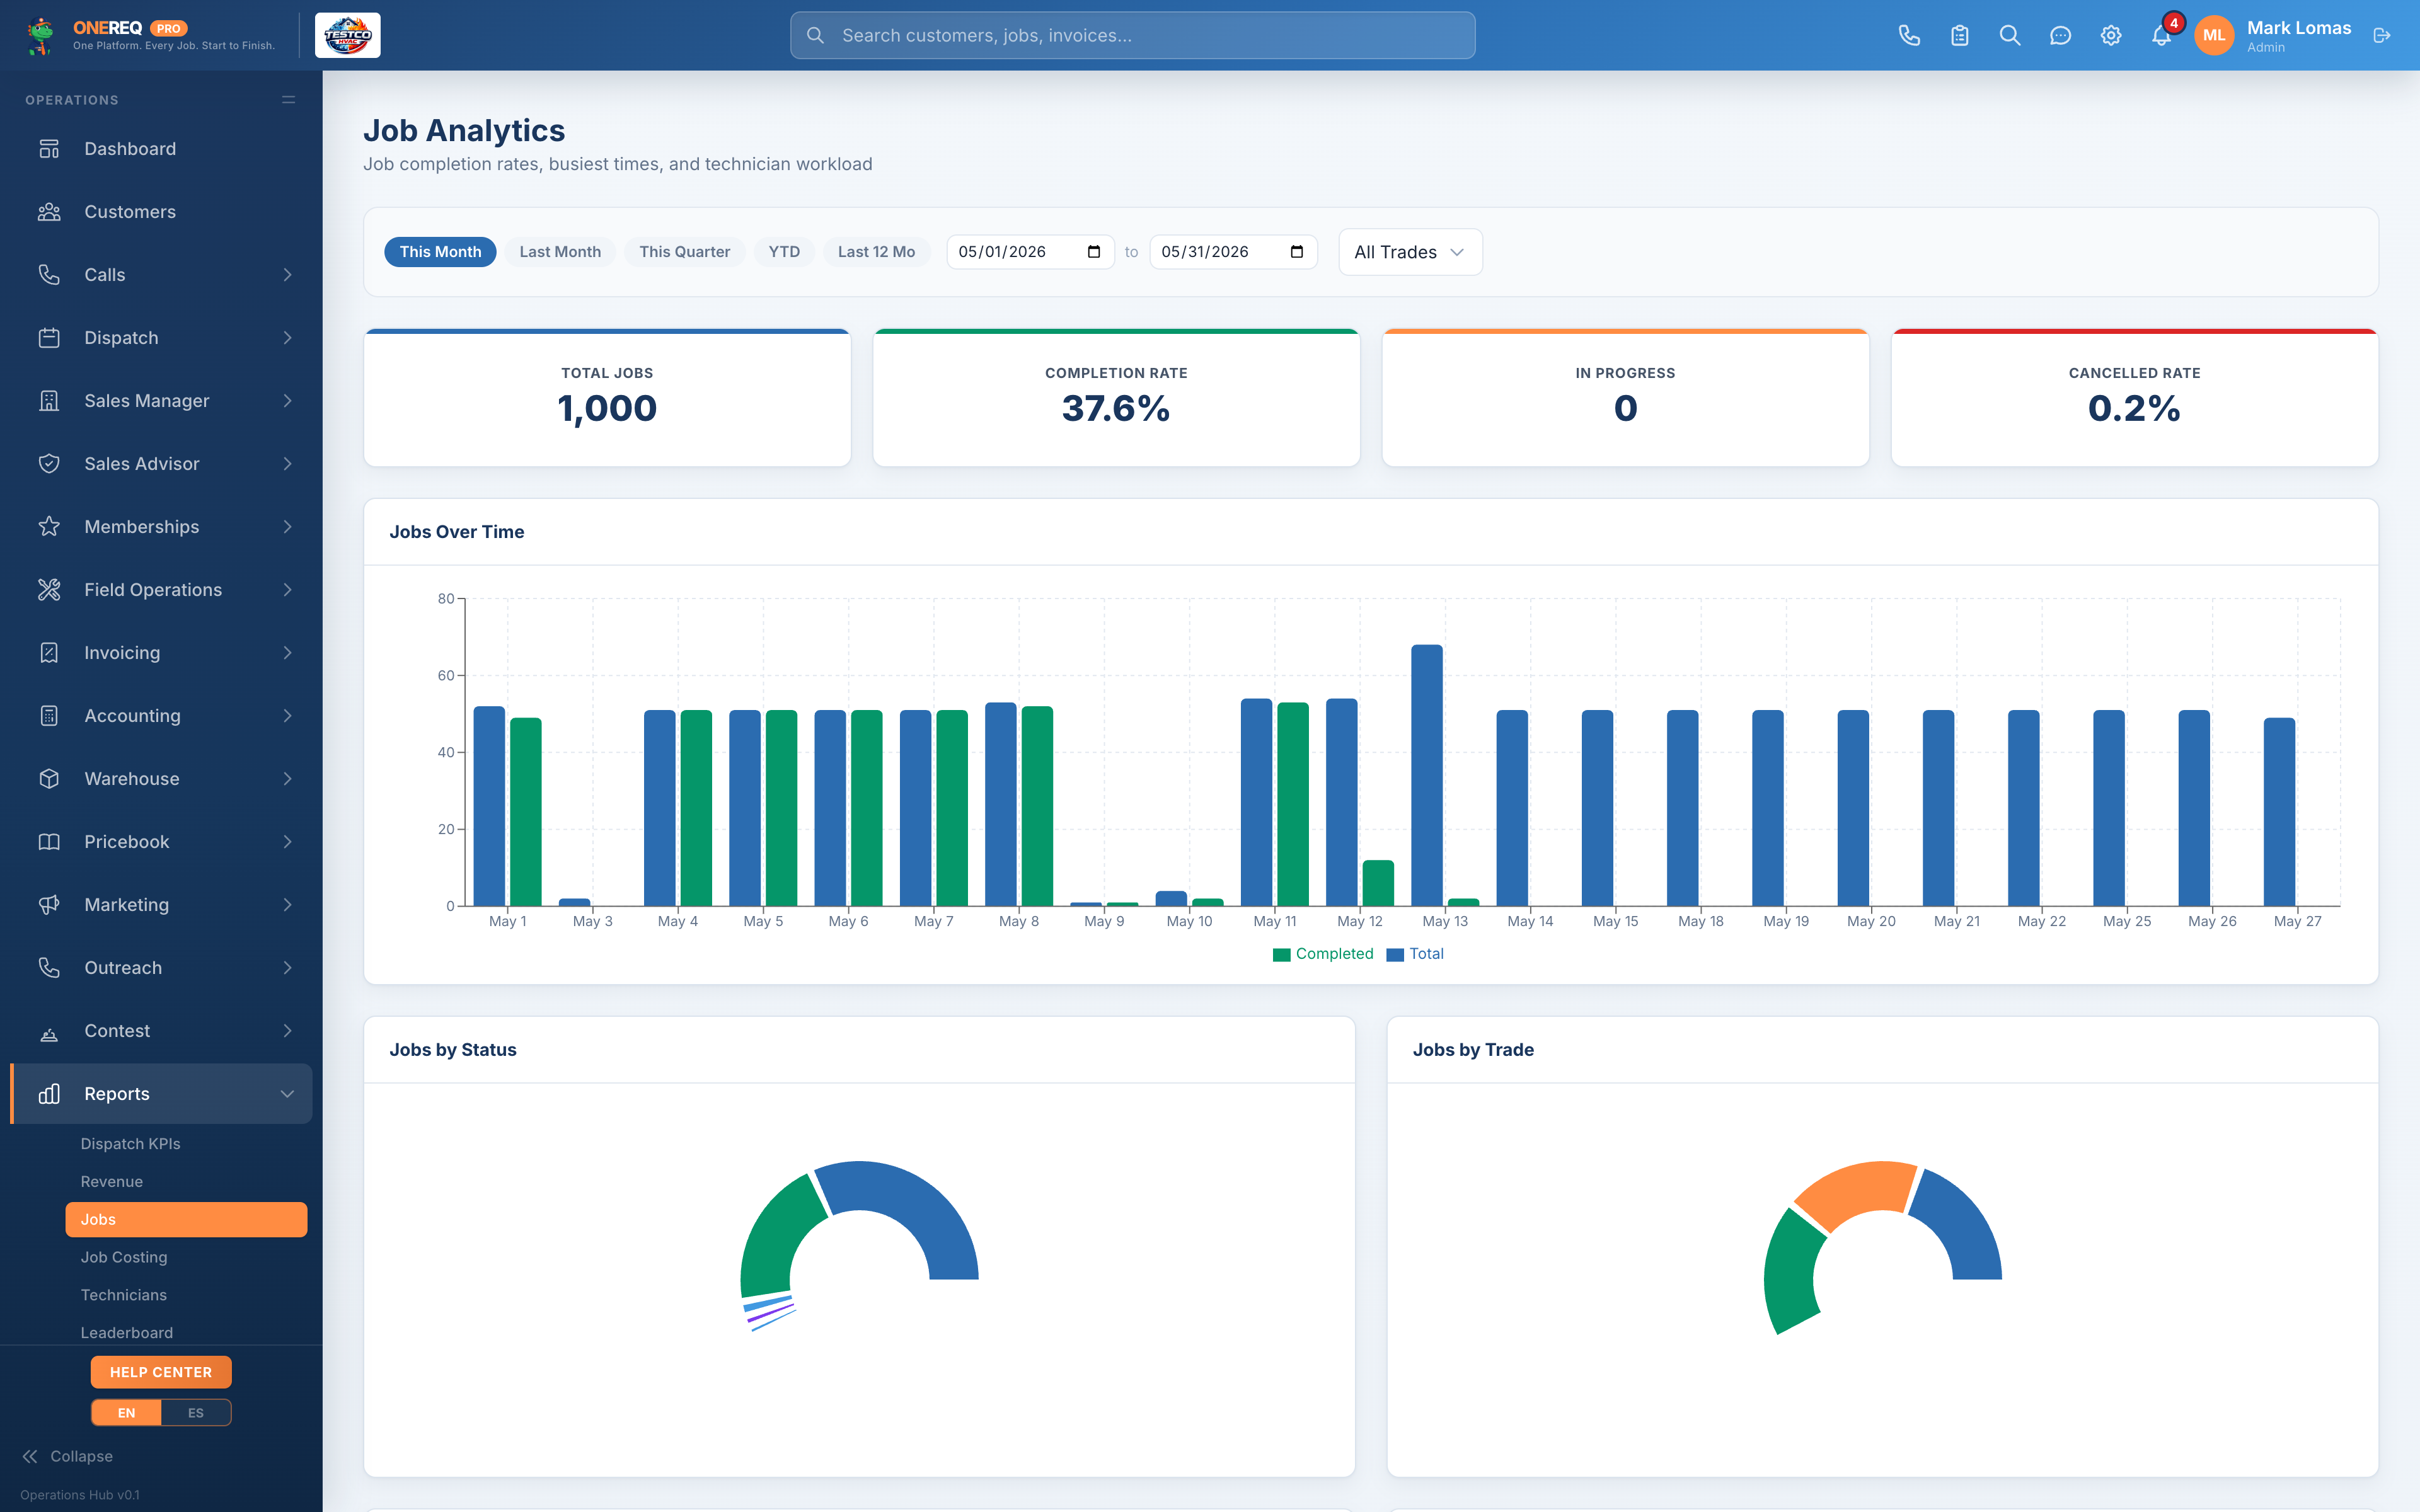Open Dispatch KPIs report

130,1144
